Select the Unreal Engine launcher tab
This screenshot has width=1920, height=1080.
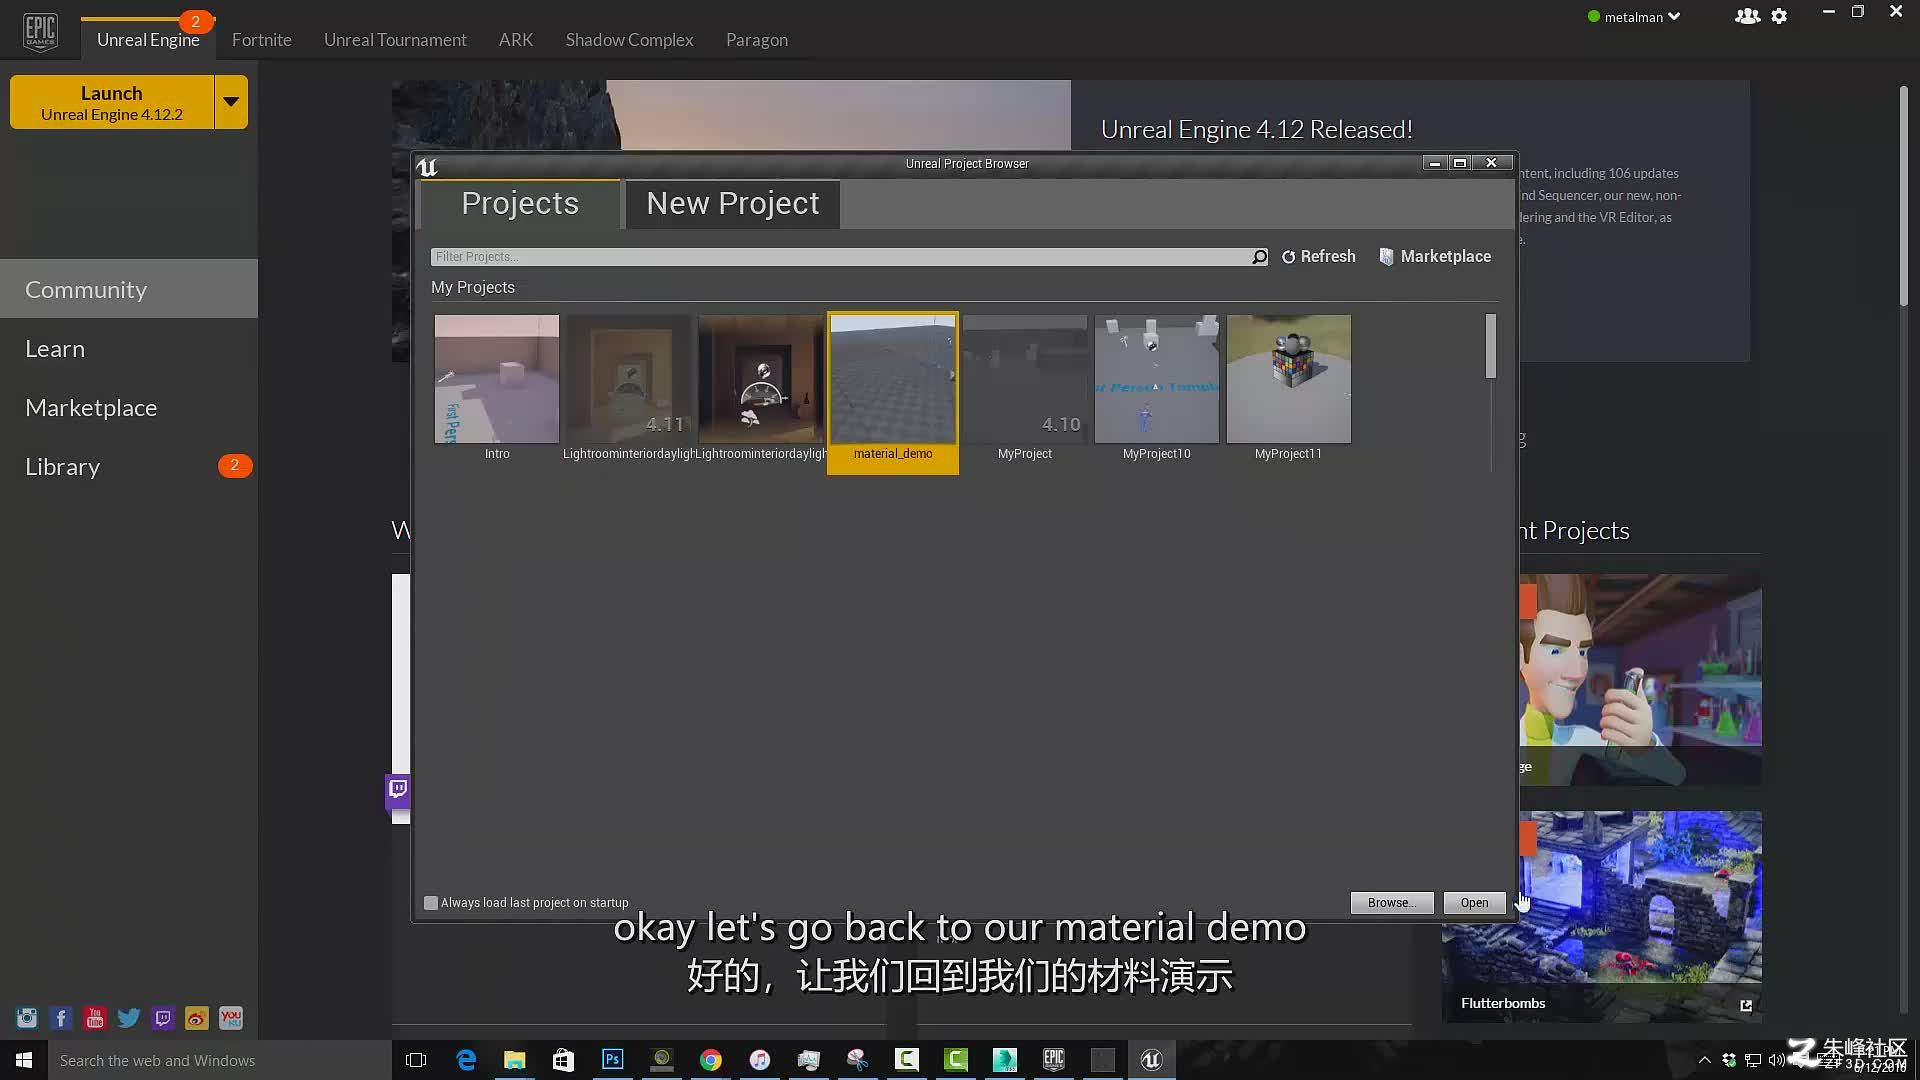click(x=148, y=40)
